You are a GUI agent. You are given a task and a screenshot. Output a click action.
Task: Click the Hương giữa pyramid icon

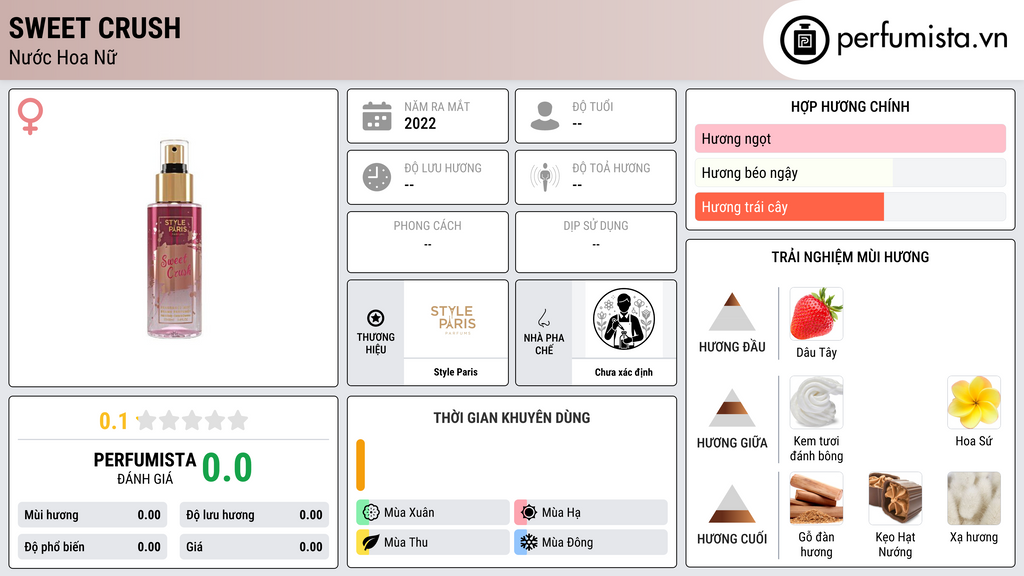(x=732, y=408)
